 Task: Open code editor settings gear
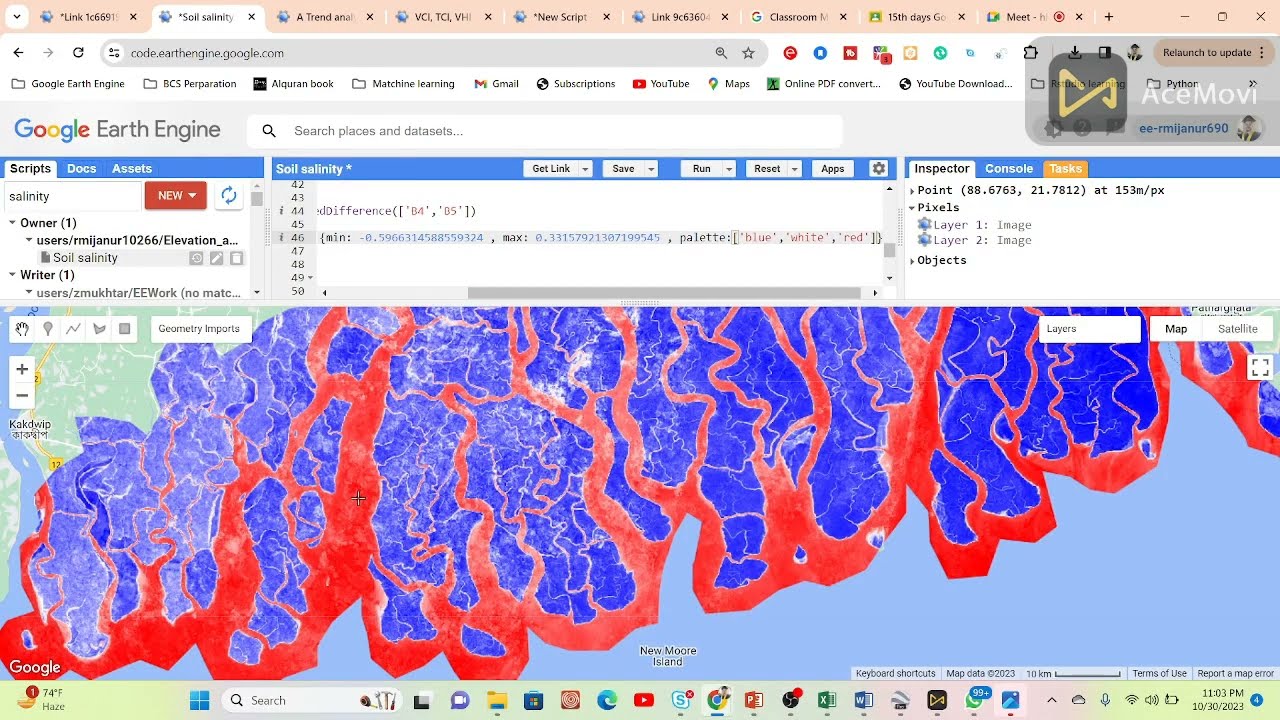coord(879,169)
